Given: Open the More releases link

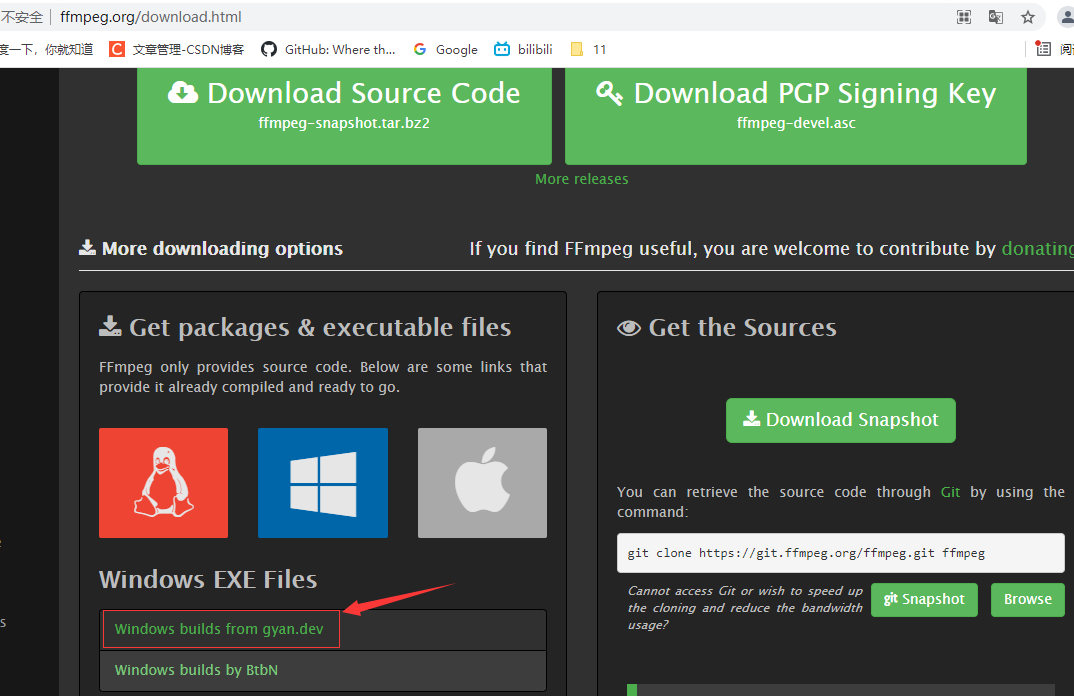Looking at the screenshot, I should (x=581, y=178).
